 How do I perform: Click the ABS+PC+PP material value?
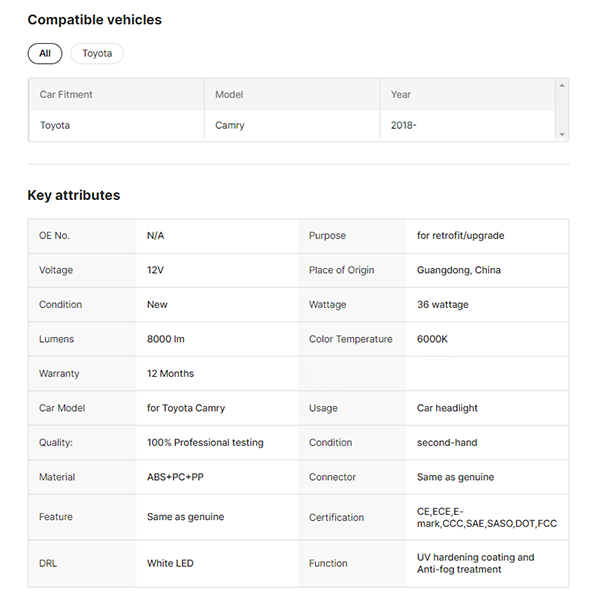175,477
